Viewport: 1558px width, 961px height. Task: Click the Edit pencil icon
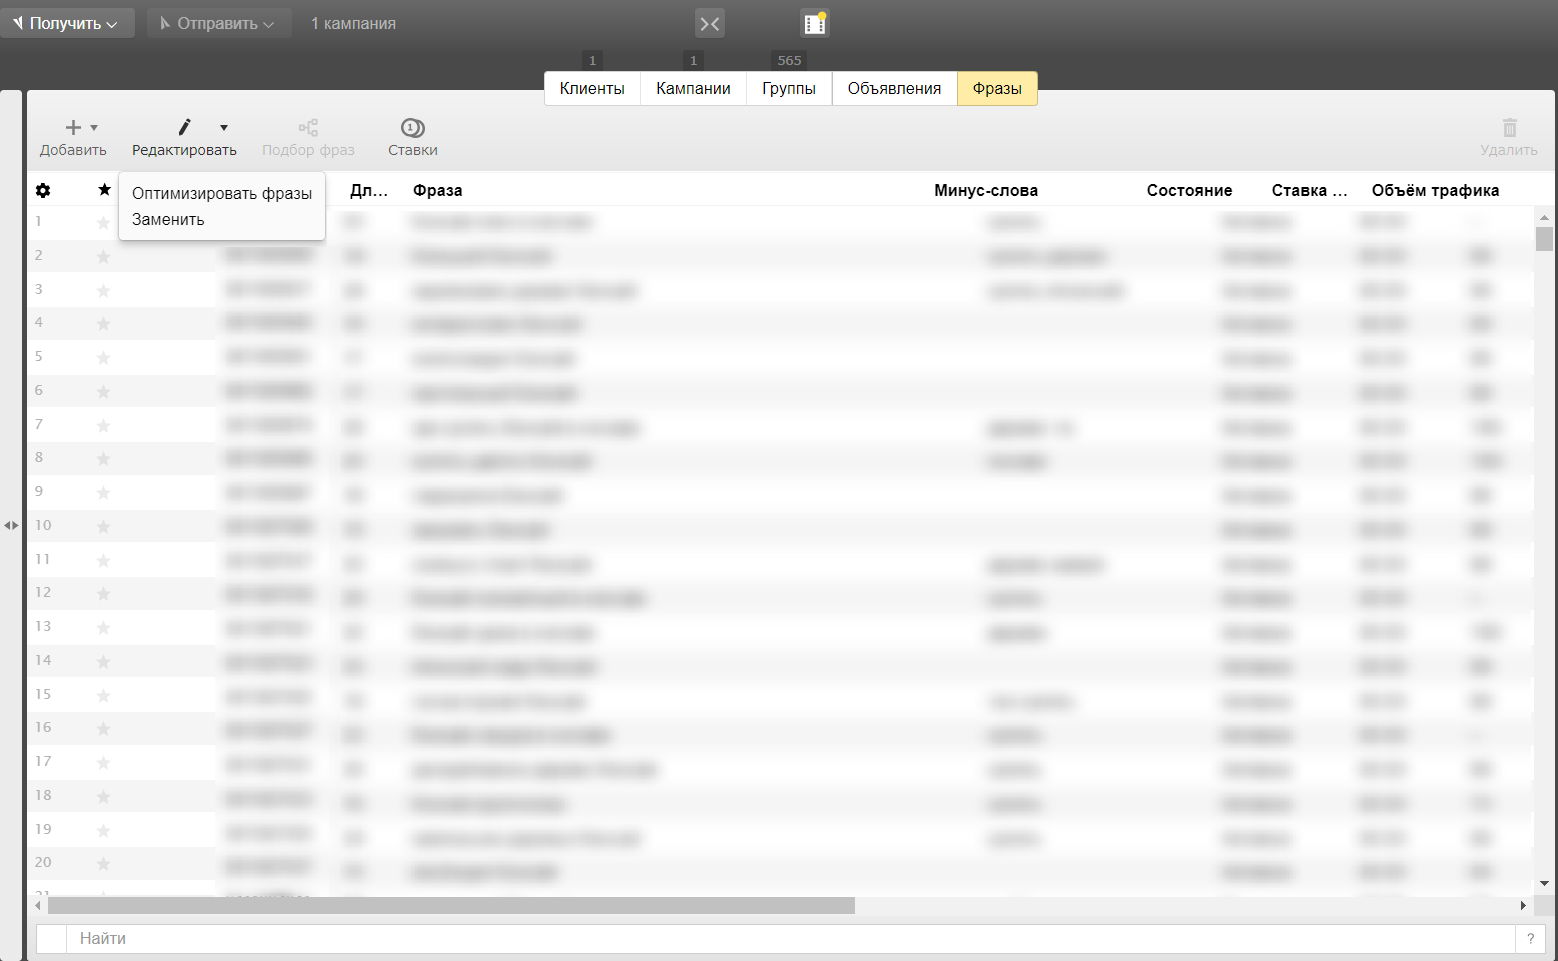click(x=184, y=127)
